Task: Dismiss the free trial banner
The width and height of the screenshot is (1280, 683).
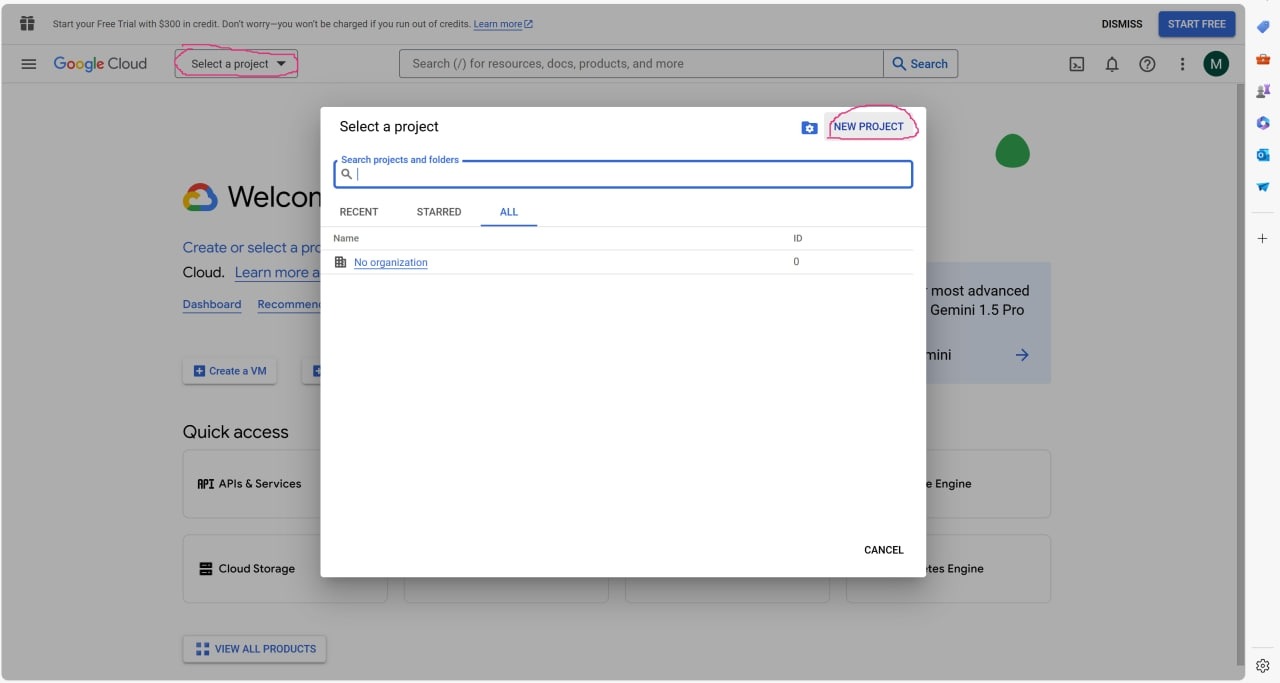Action: pyautogui.click(x=1122, y=24)
